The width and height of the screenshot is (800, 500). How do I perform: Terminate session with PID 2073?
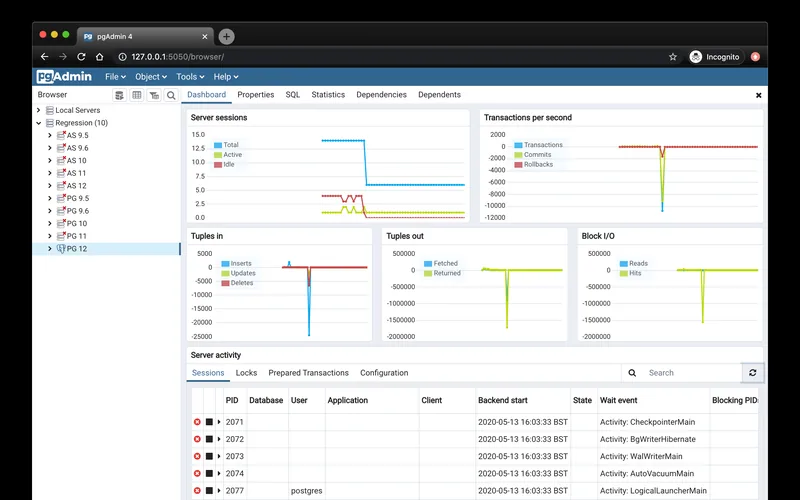(197, 456)
